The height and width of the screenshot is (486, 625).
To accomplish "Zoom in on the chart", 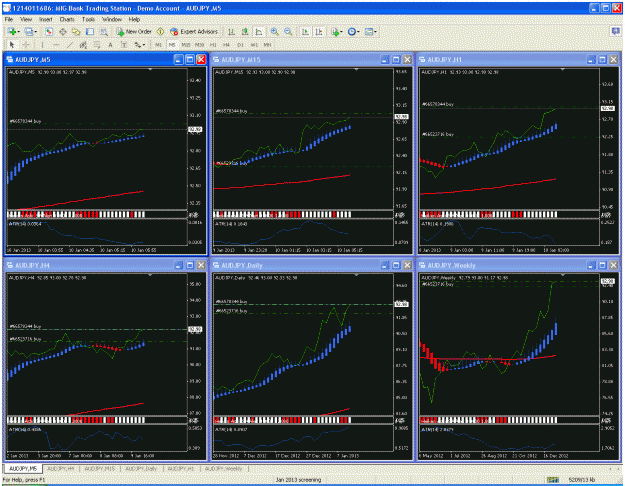I will coord(274,31).
